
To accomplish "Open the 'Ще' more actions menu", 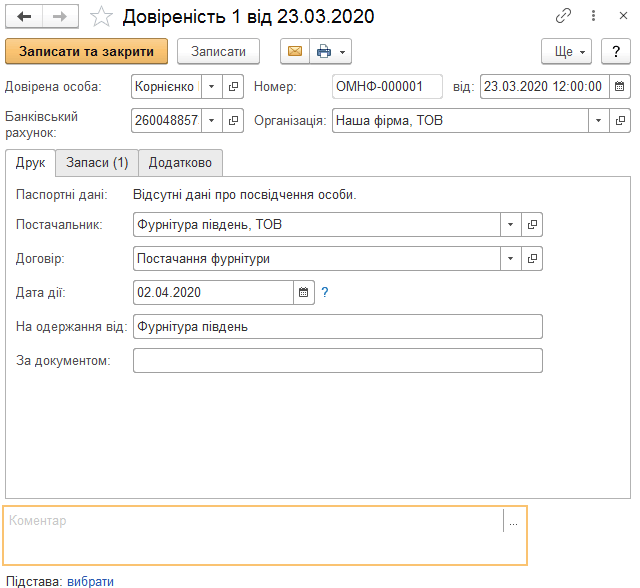I will [x=567, y=51].
